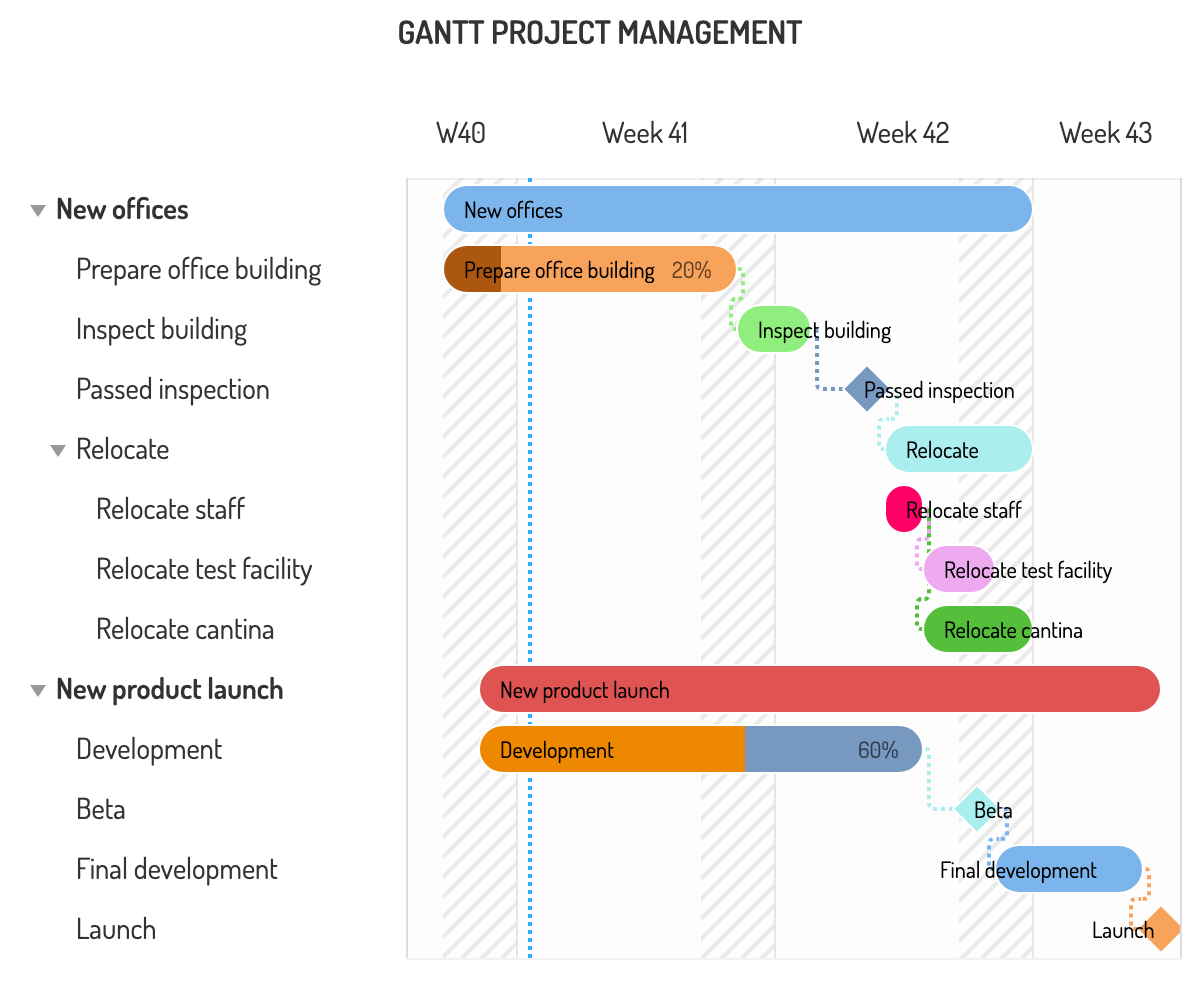The width and height of the screenshot is (1200, 988).
Task: Select the violet Relocate test facility bar
Action: (x=957, y=569)
